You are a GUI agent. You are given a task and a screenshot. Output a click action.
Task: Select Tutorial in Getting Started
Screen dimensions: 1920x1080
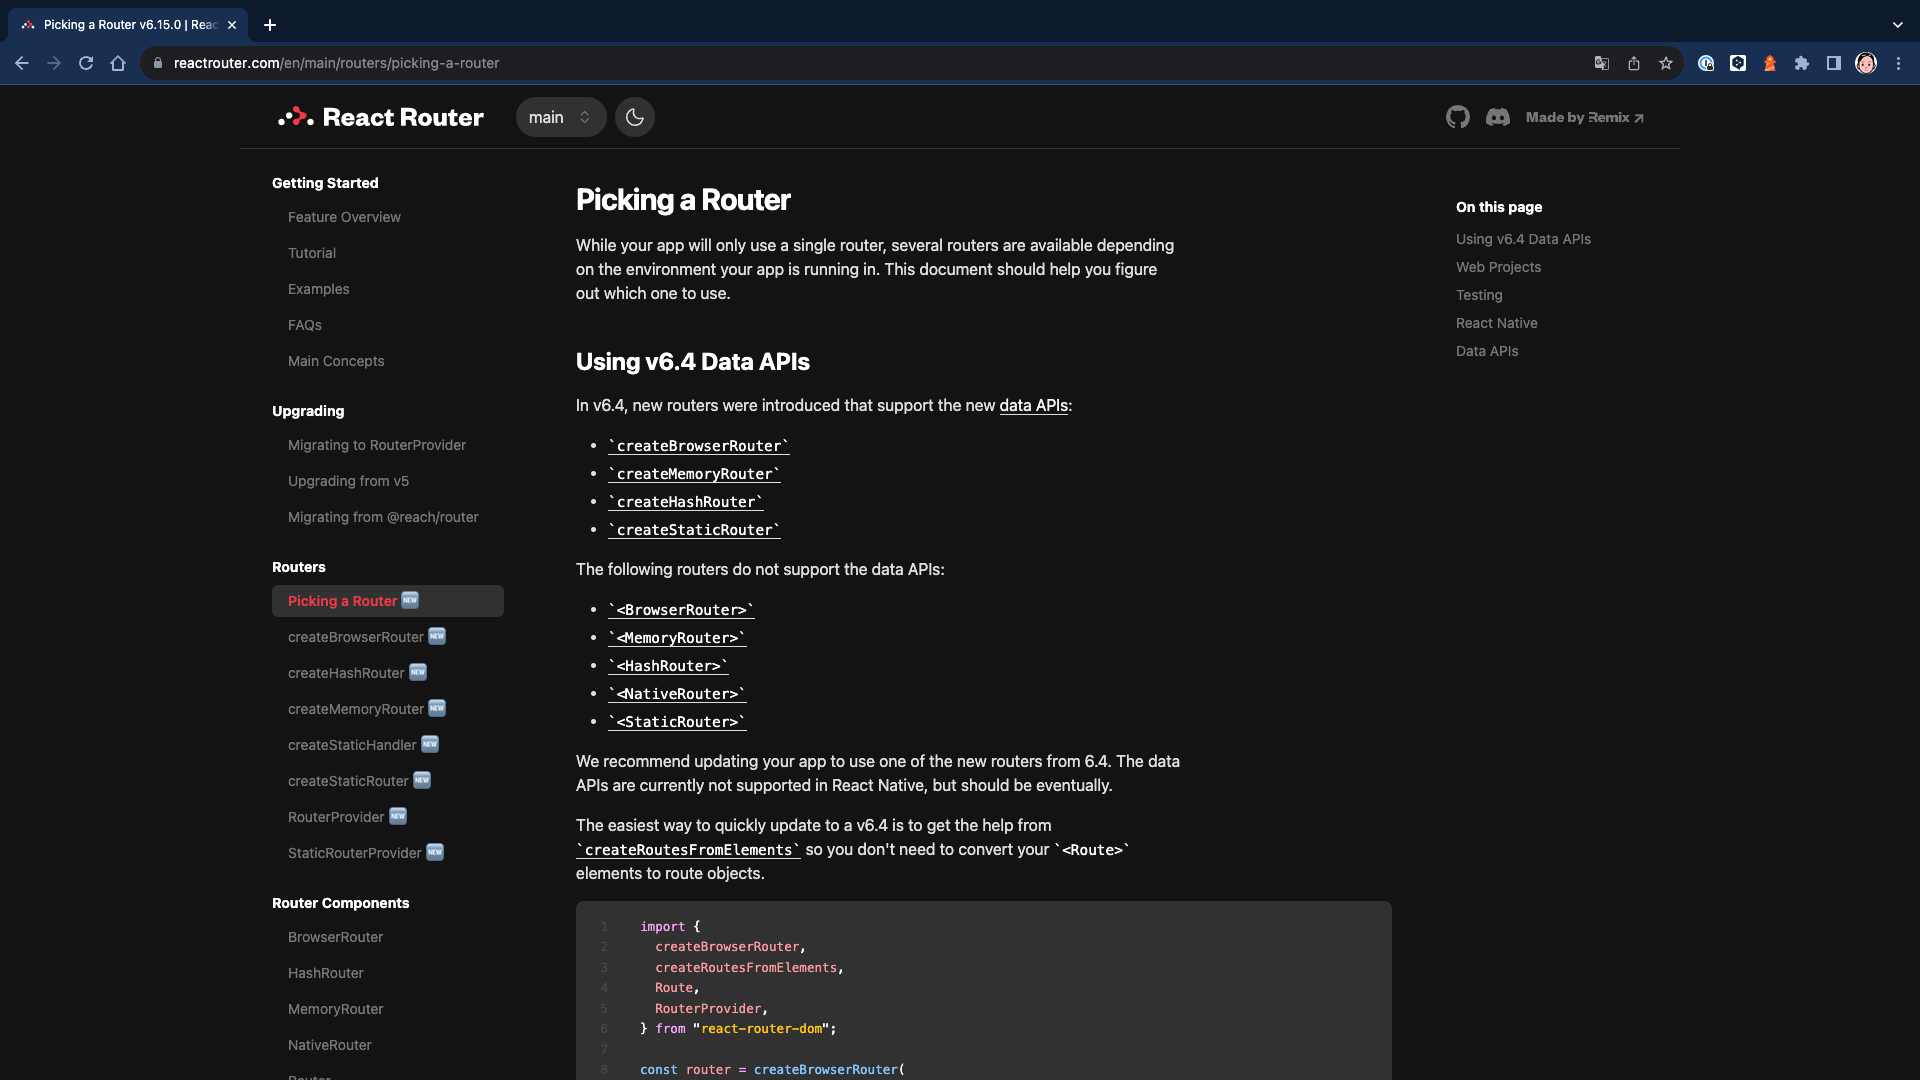[312, 253]
